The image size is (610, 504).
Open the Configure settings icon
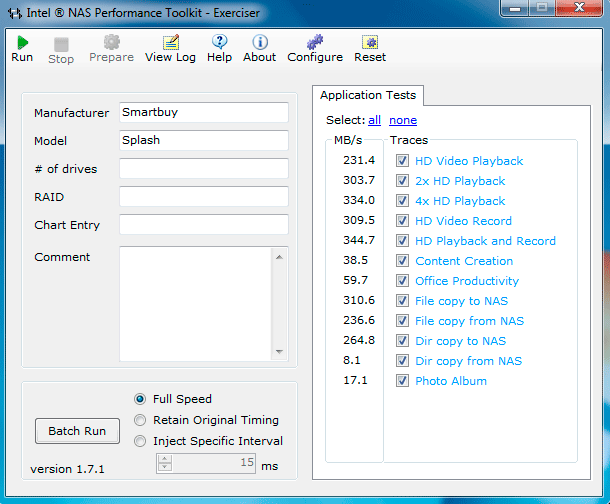tap(315, 43)
